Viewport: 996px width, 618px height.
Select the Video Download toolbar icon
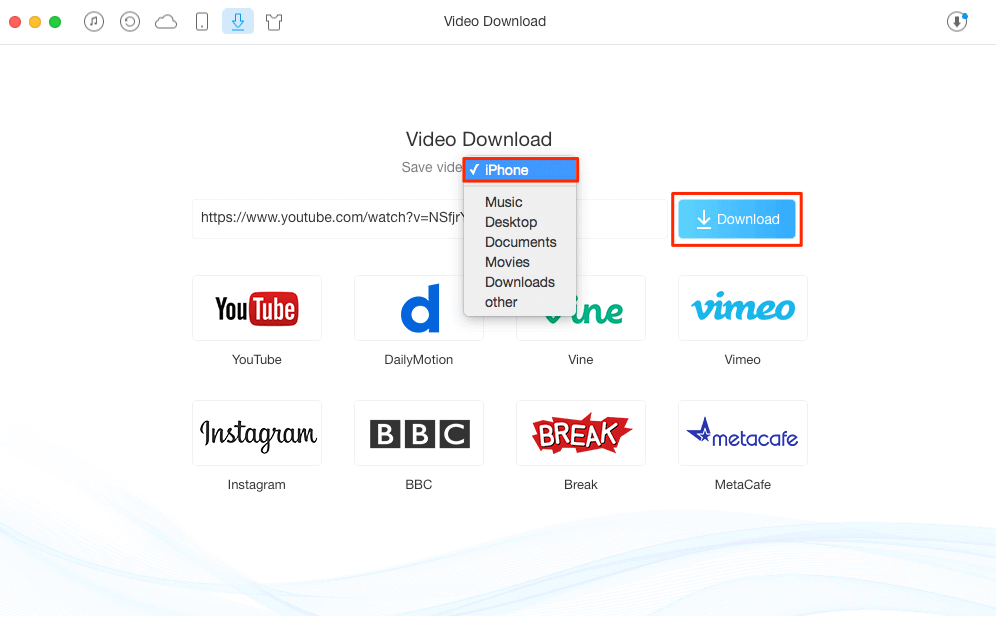(238, 22)
